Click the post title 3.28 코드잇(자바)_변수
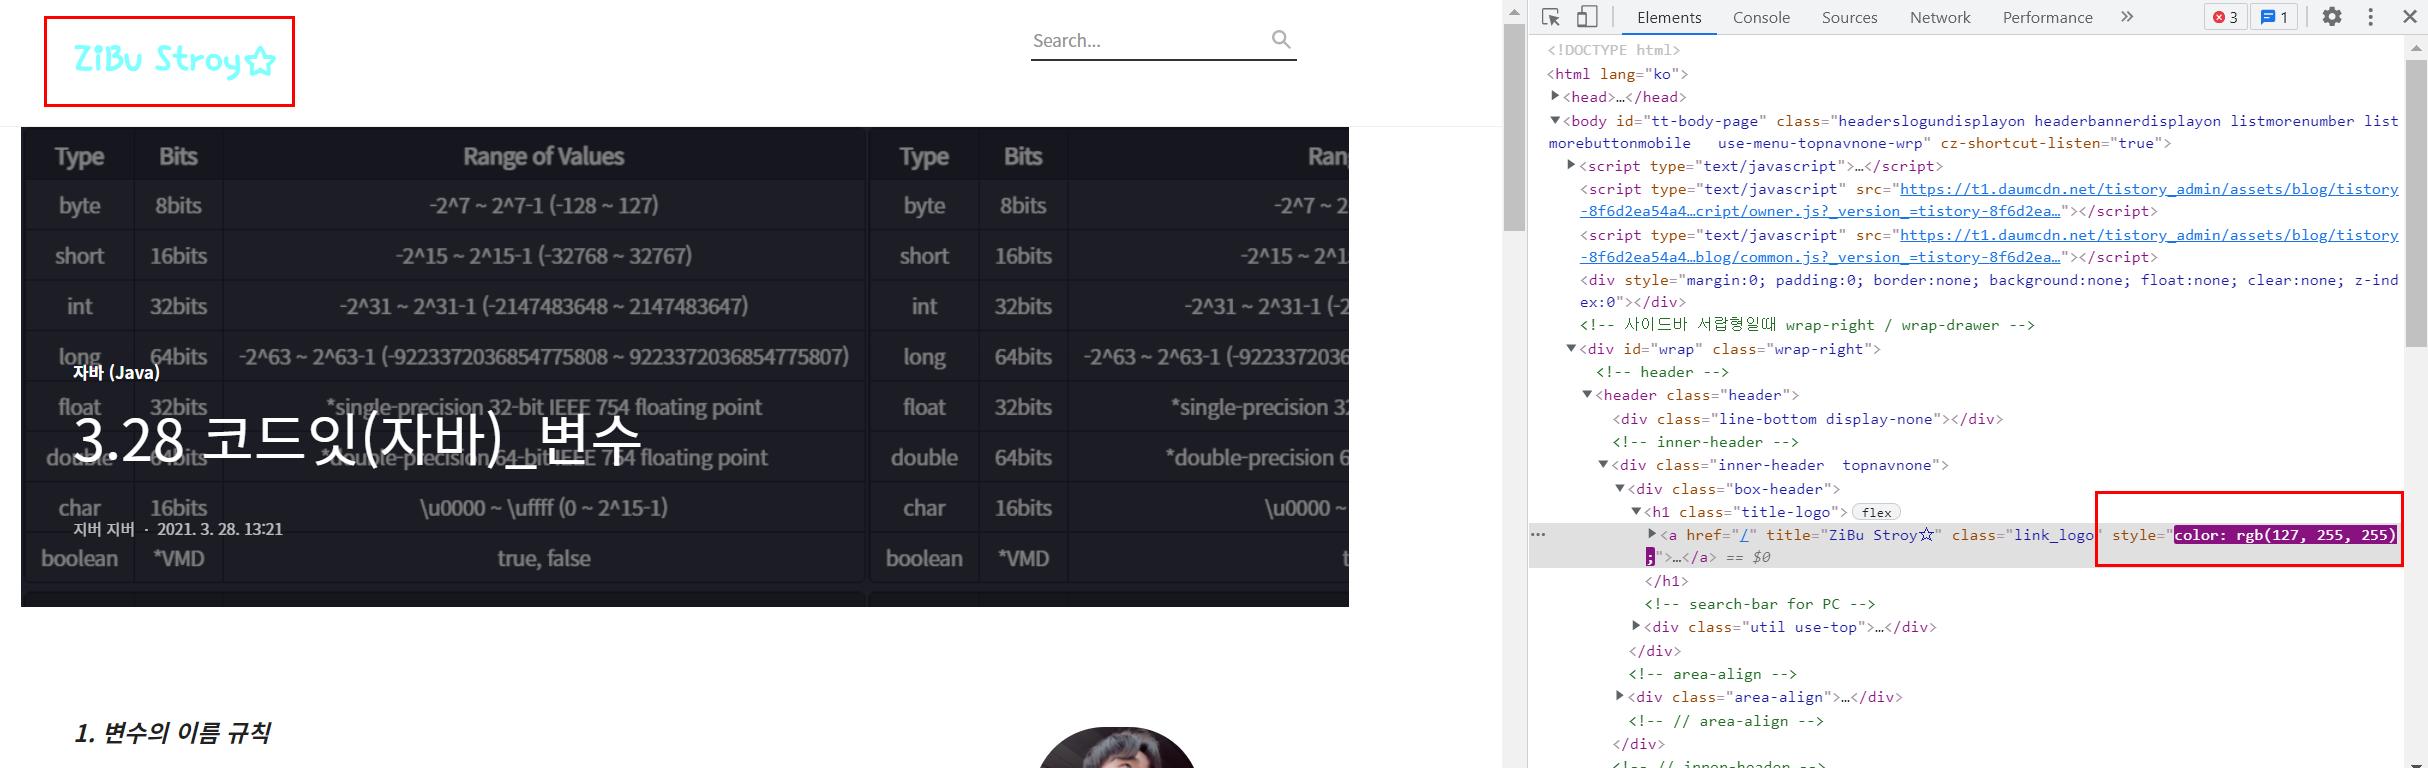 coord(357,440)
